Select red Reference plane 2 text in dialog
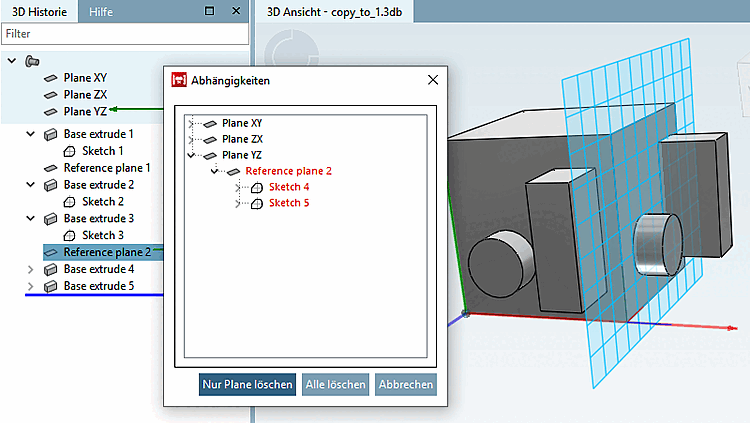 coord(288,171)
